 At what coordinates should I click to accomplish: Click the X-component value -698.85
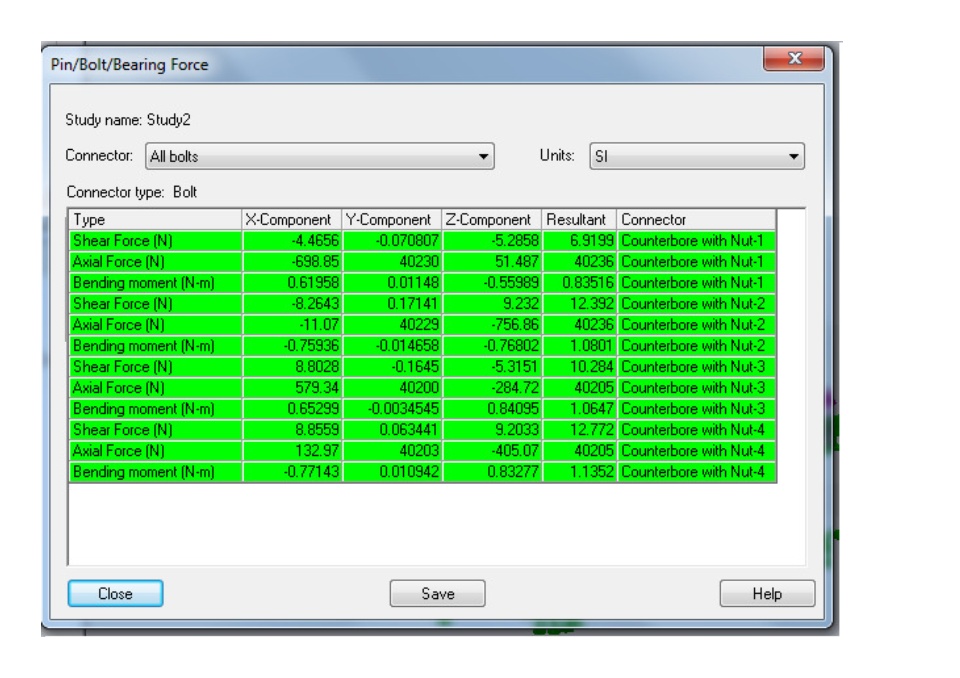[315, 262]
